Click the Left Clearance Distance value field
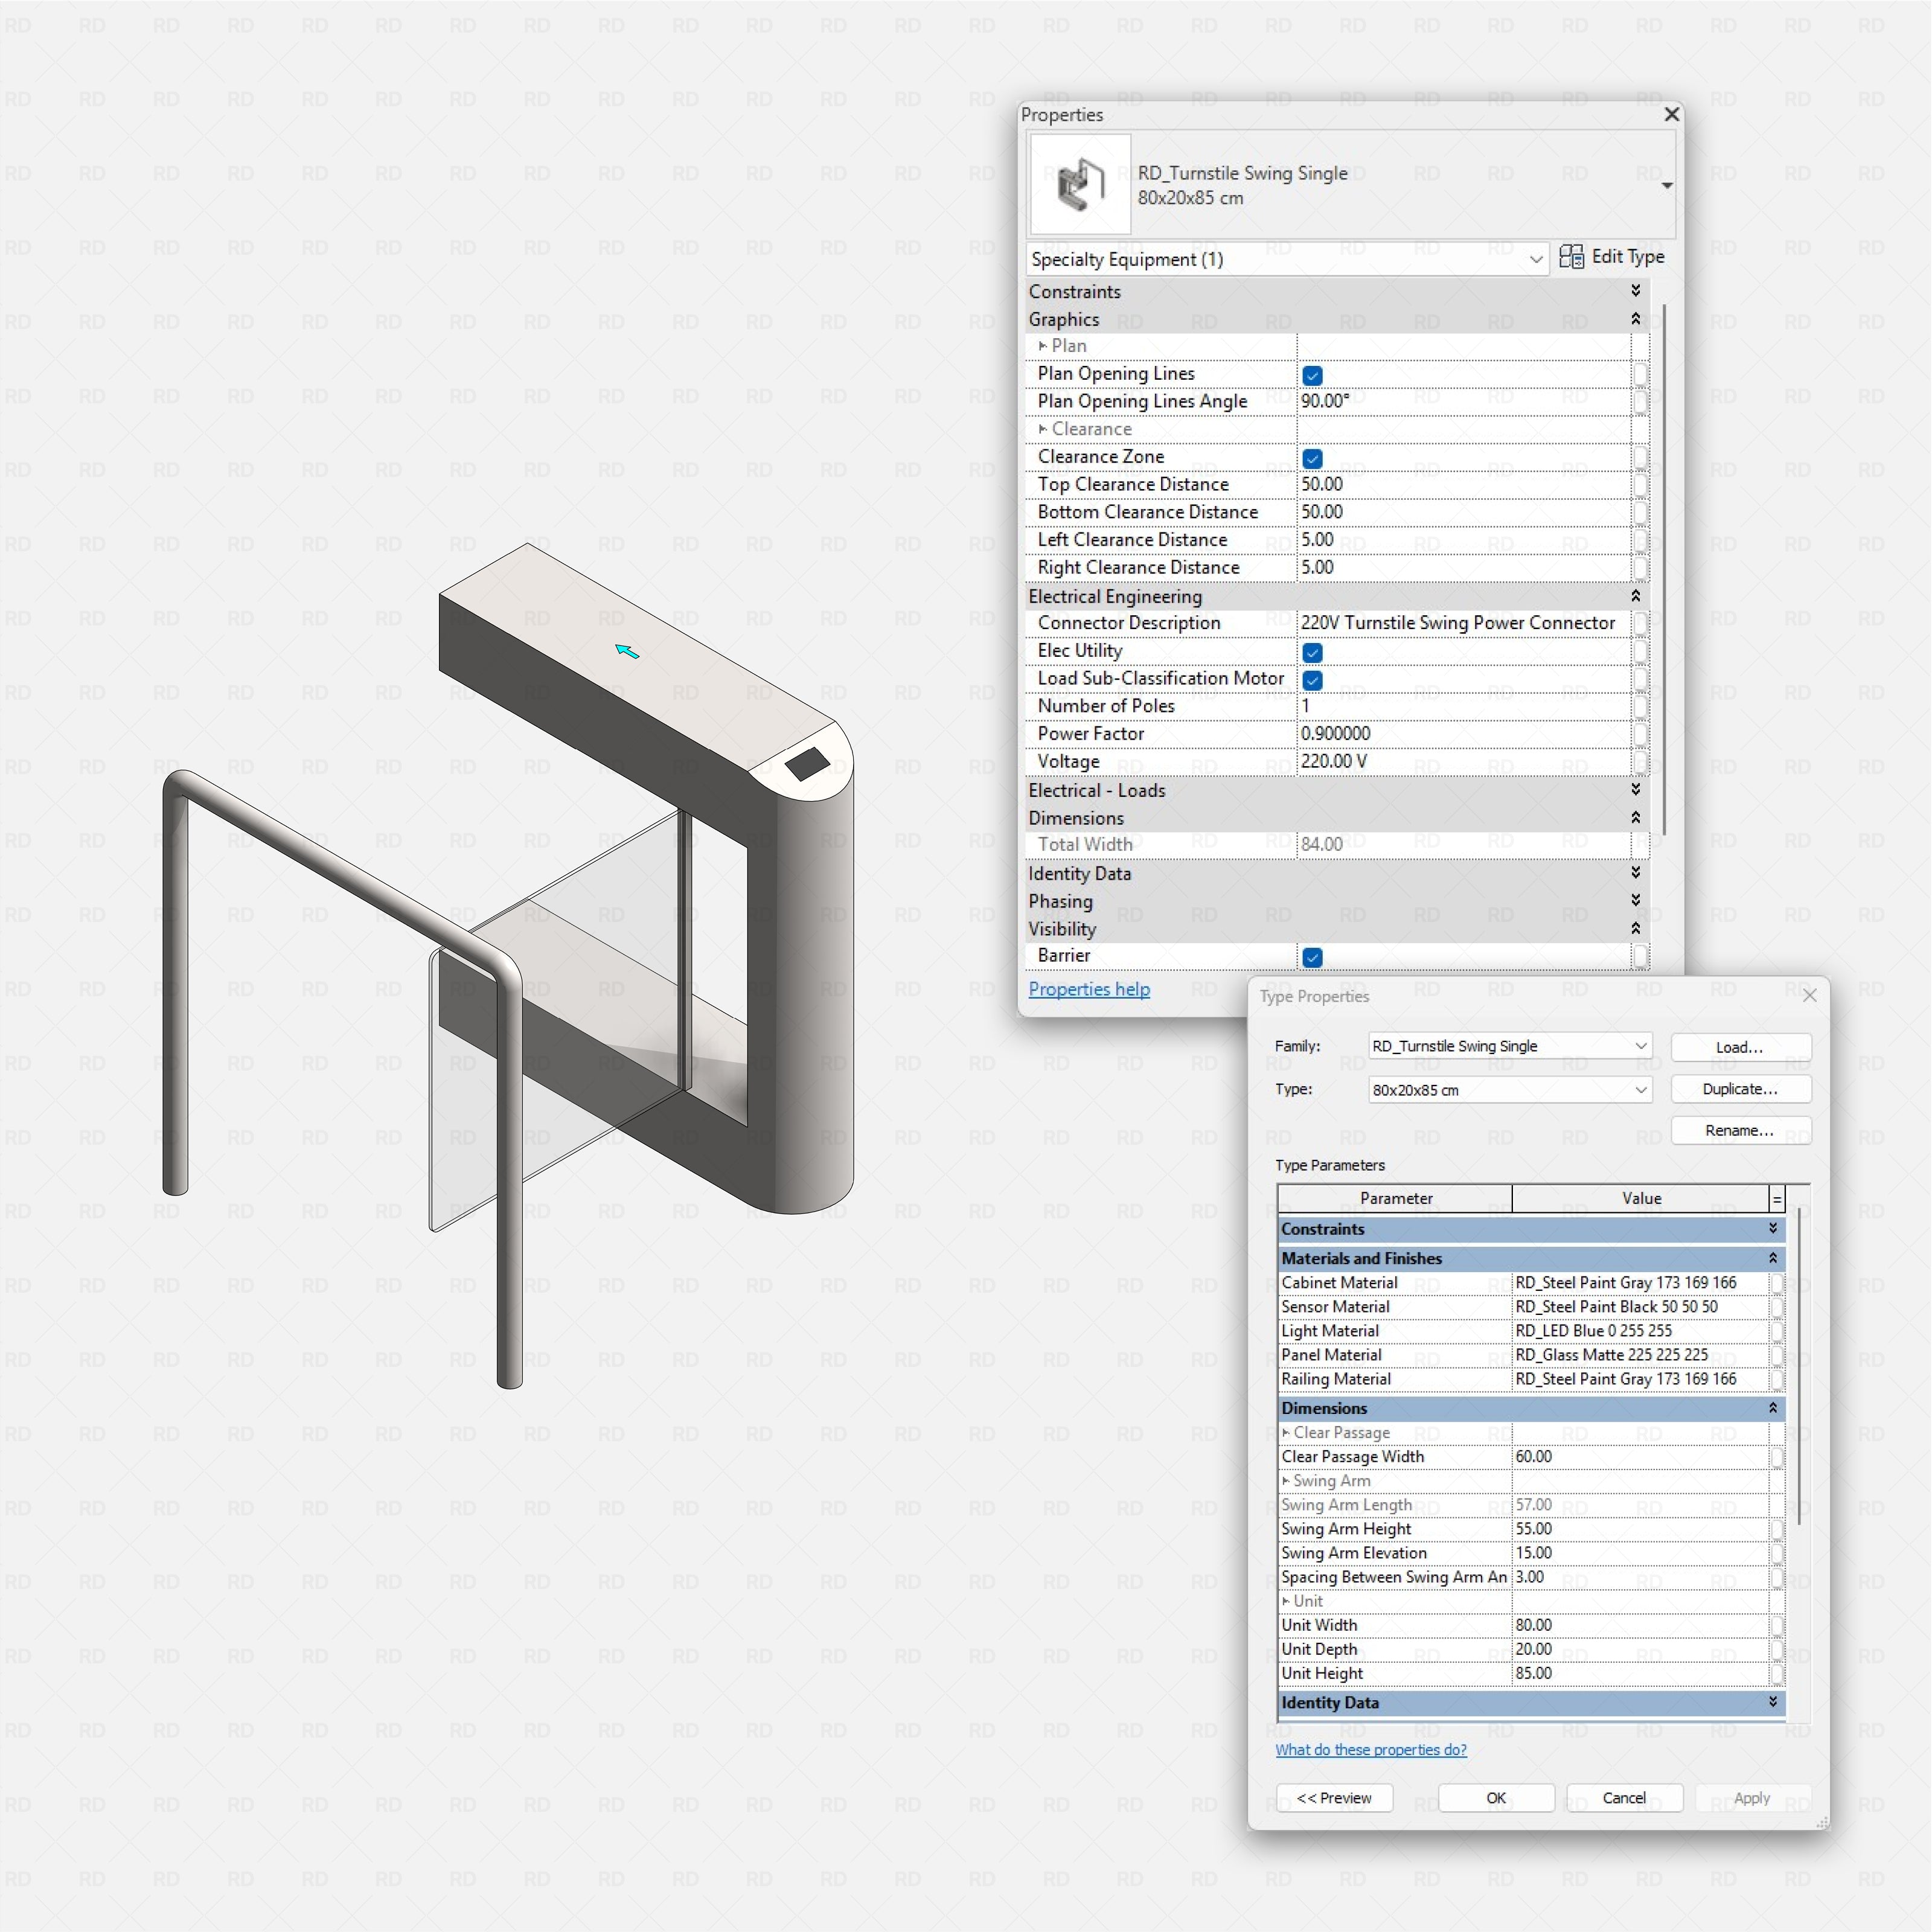The image size is (1932, 1932). point(1463,540)
